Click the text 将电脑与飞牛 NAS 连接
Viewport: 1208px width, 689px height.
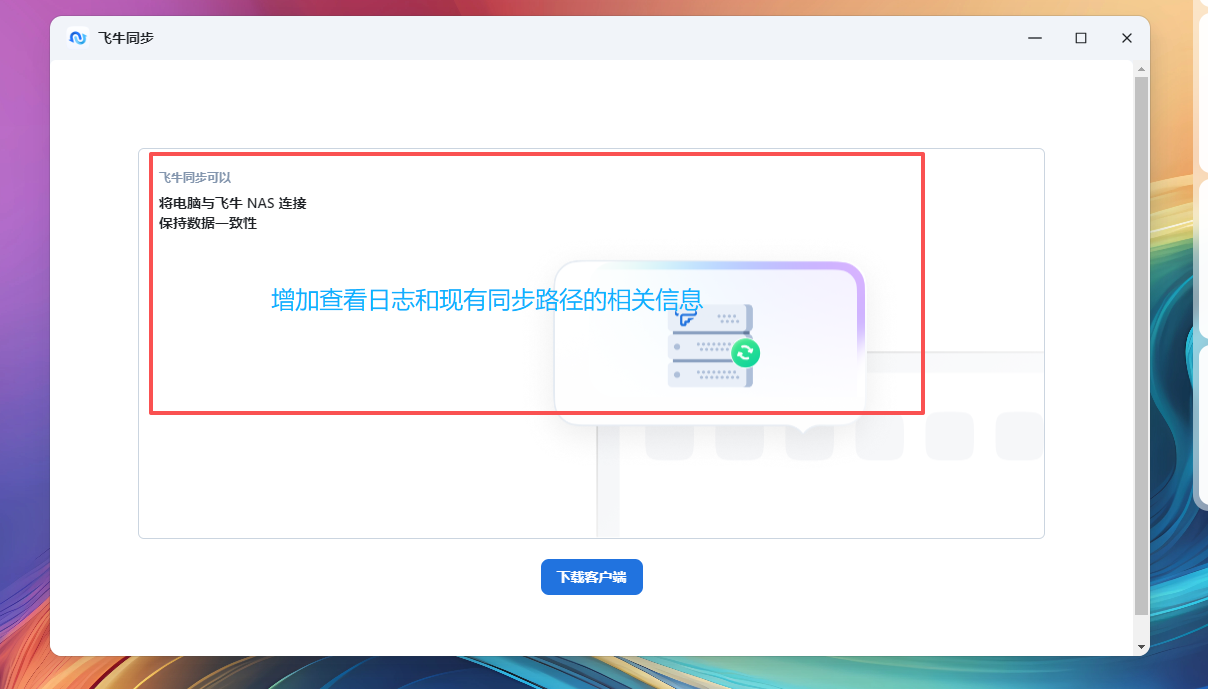(x=232, y=203)
